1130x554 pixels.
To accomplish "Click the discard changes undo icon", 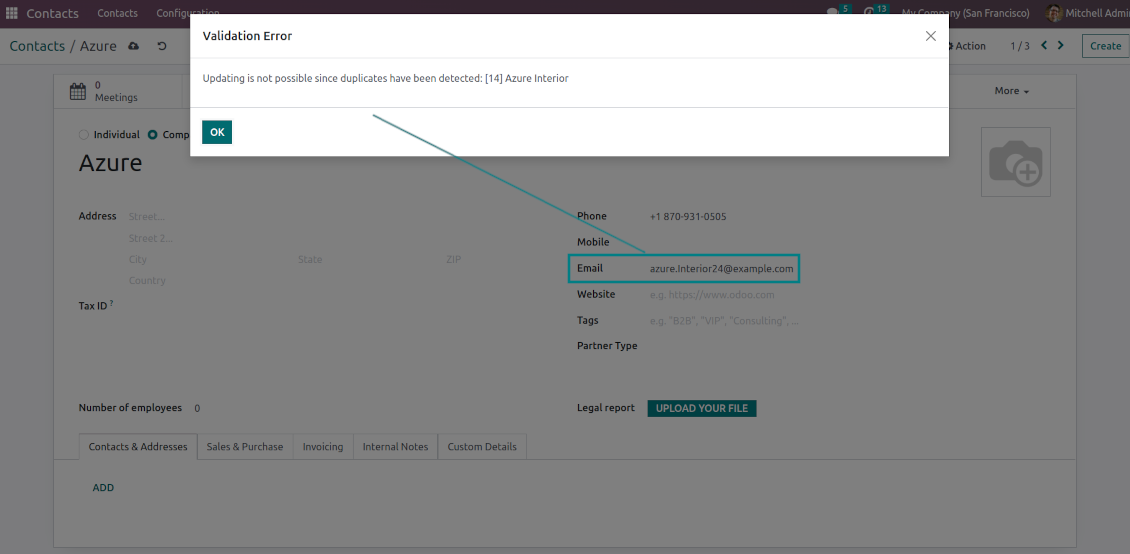I will [x=162, y=46].
